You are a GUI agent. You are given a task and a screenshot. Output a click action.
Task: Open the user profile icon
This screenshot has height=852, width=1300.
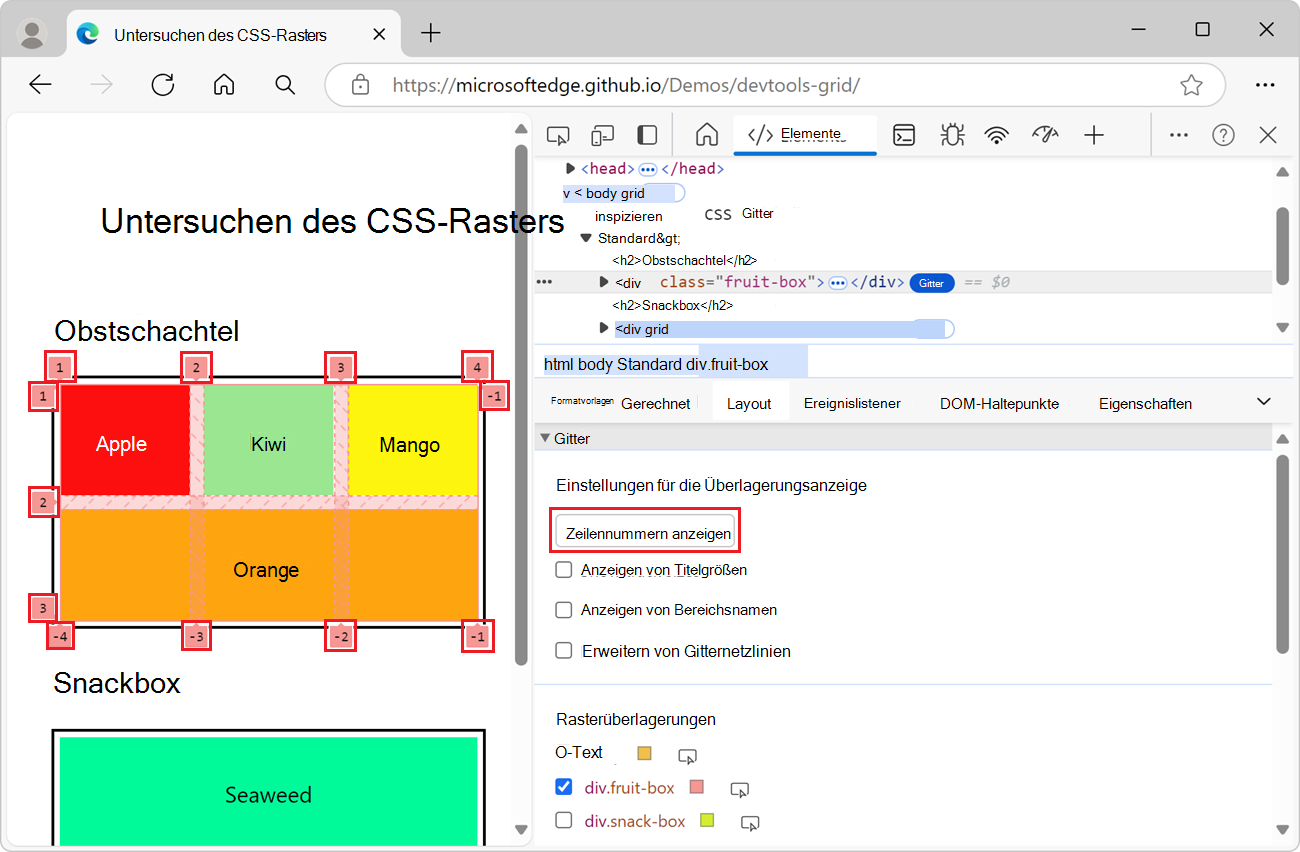tap(33, 34)
